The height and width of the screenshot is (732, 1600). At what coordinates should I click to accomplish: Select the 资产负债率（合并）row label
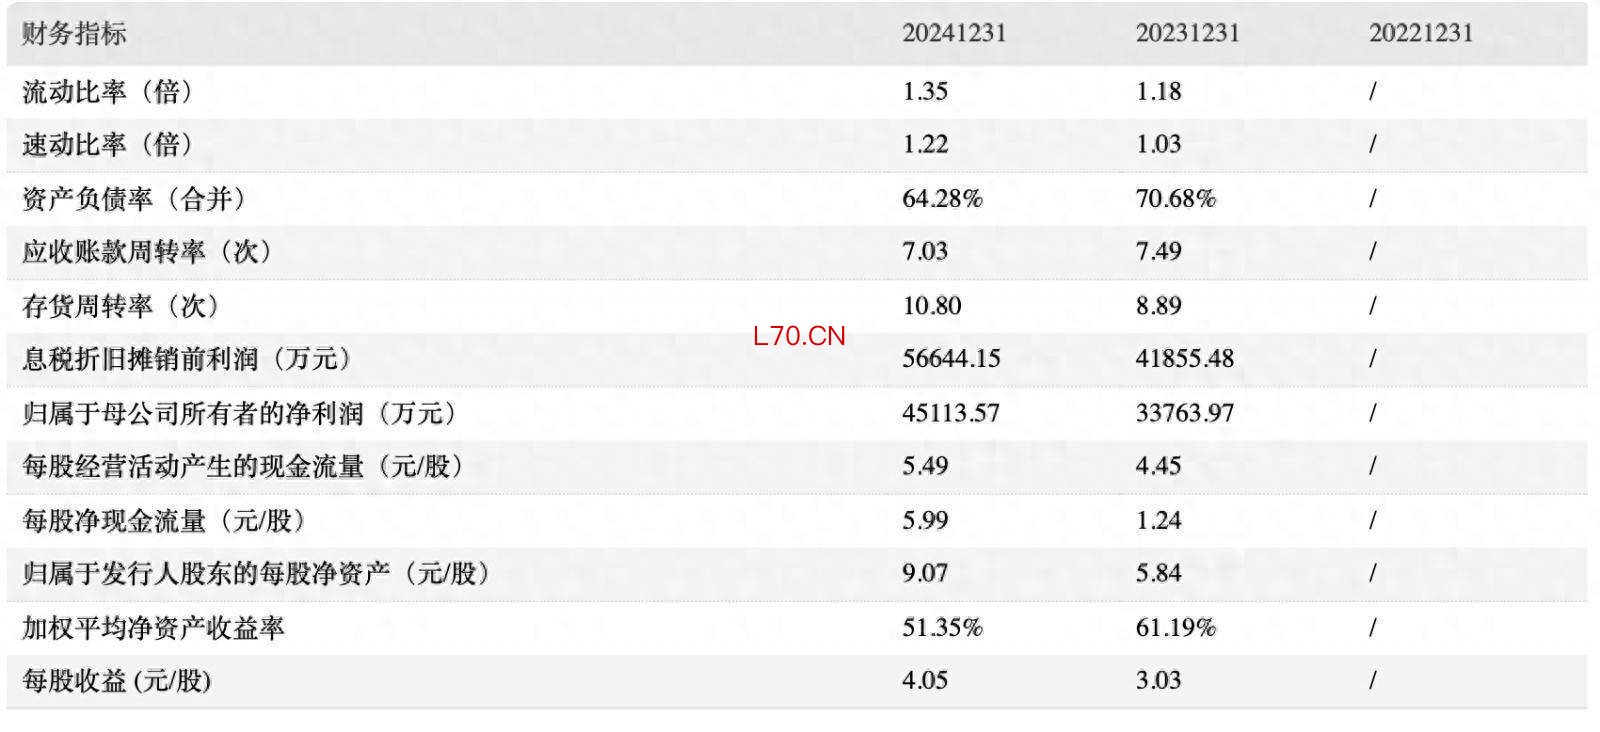coord(134,199)
